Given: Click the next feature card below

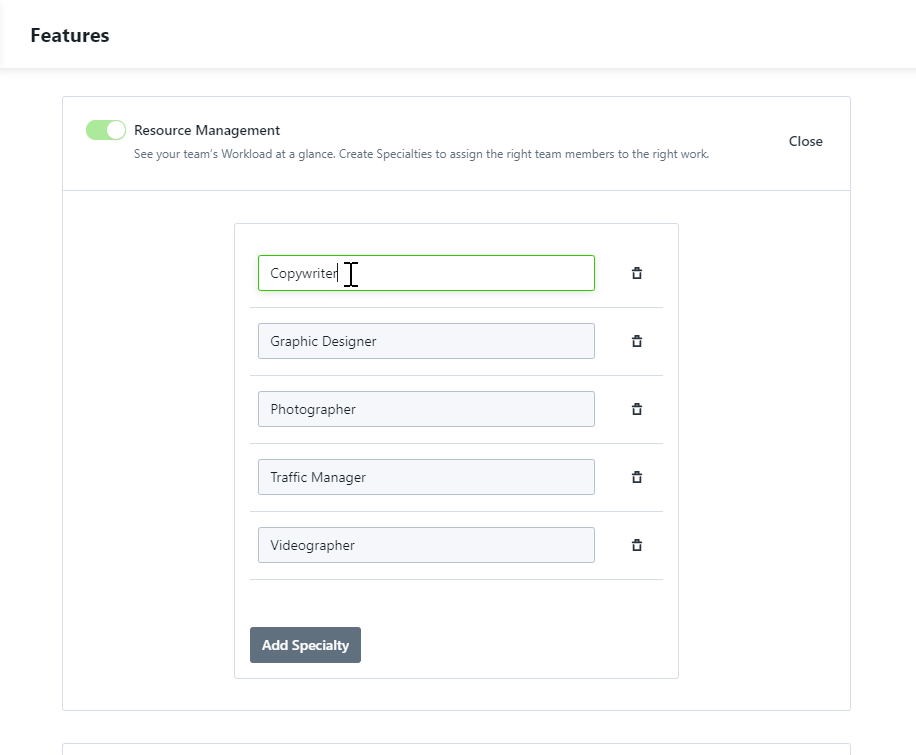Looking at the screenshot, I should click(456, 749).
